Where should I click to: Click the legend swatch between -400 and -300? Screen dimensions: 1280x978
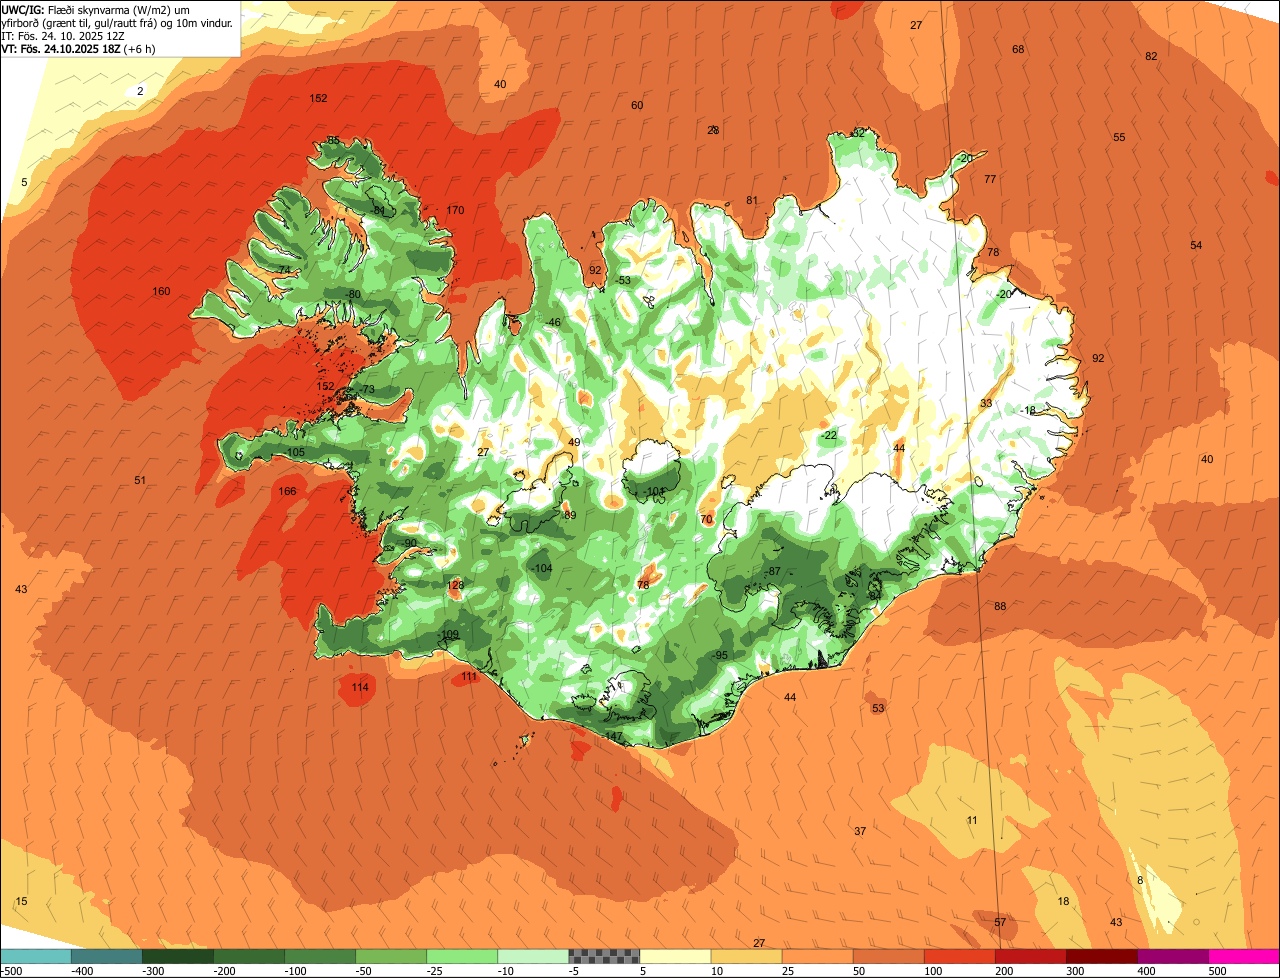click(106, 956)
